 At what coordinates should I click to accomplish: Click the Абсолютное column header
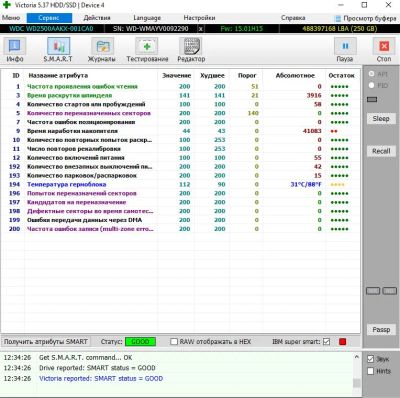coord(295,76)
